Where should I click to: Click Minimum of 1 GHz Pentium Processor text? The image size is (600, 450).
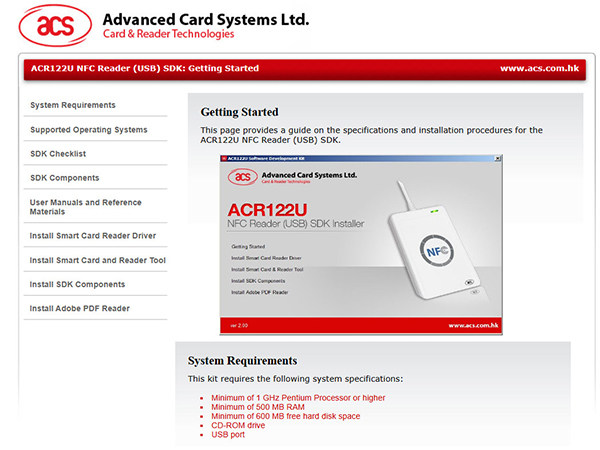pyautogui.click(x=298, y=398)
